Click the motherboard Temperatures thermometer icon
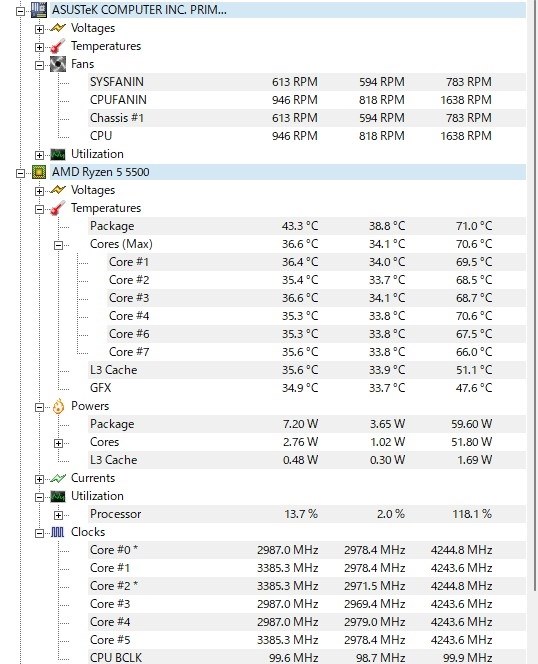Image resolution: width=538 pixels, height=664 pixels. click(58, 46)
